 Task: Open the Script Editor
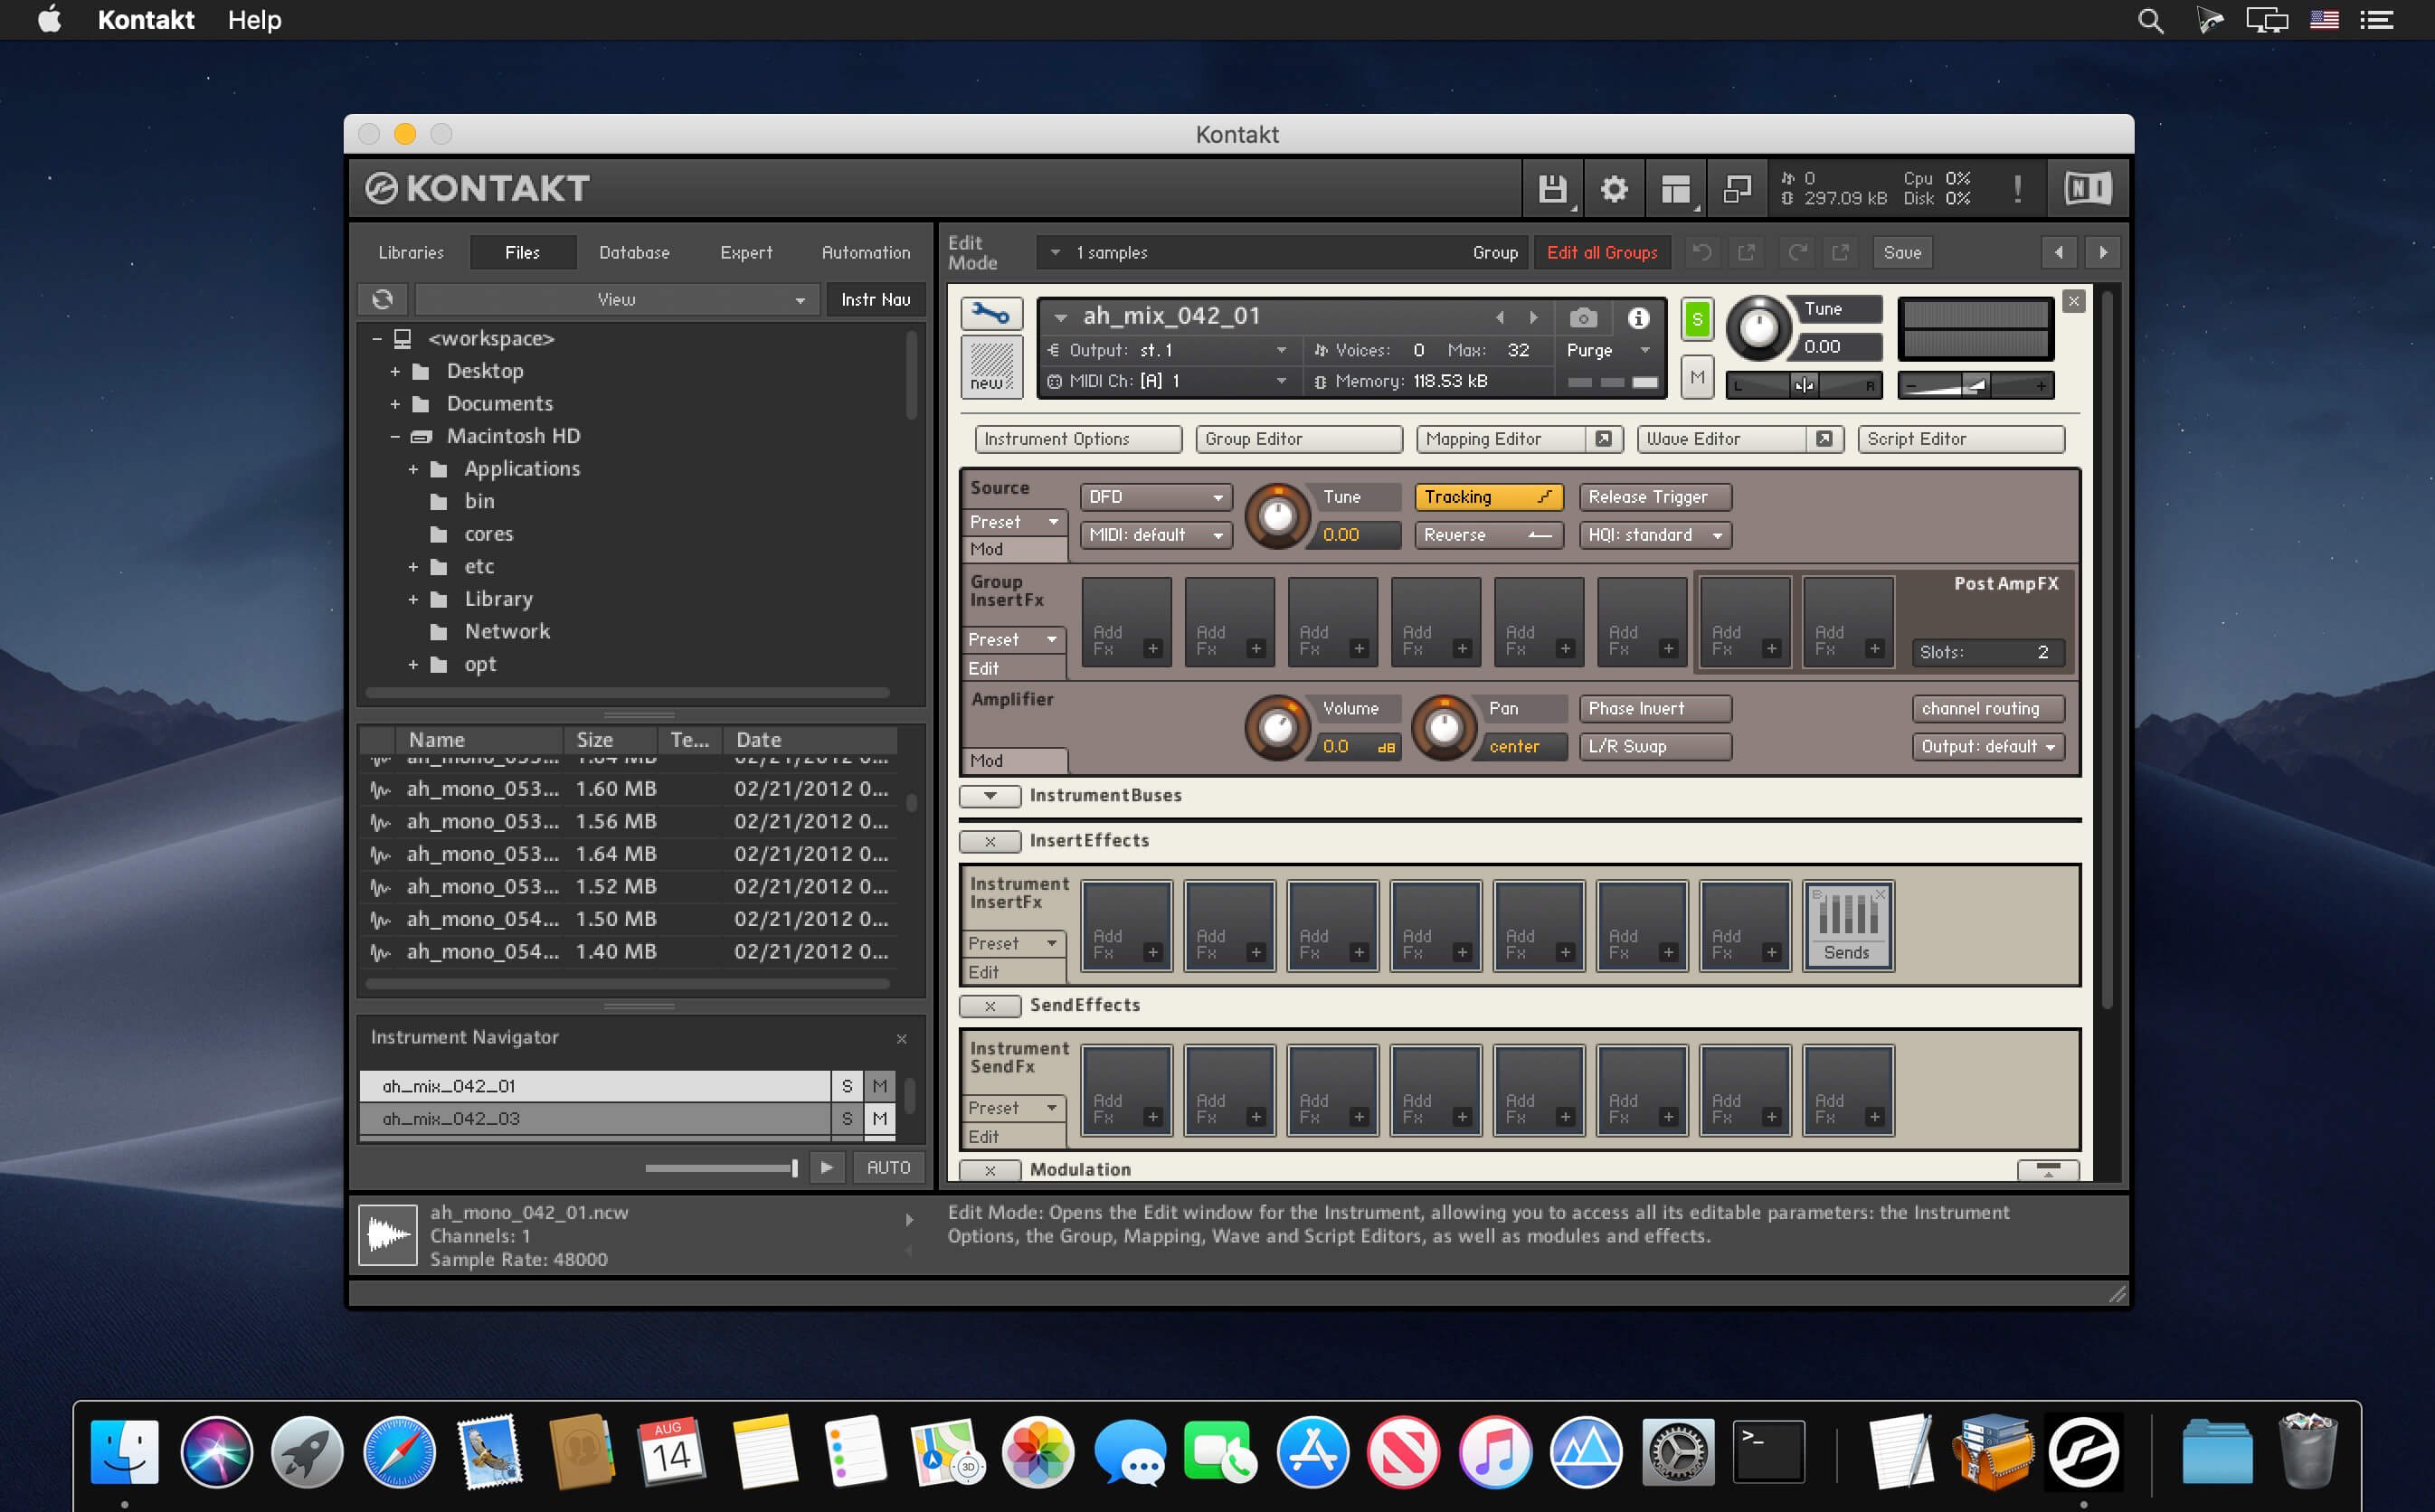tap(1961, 439)
